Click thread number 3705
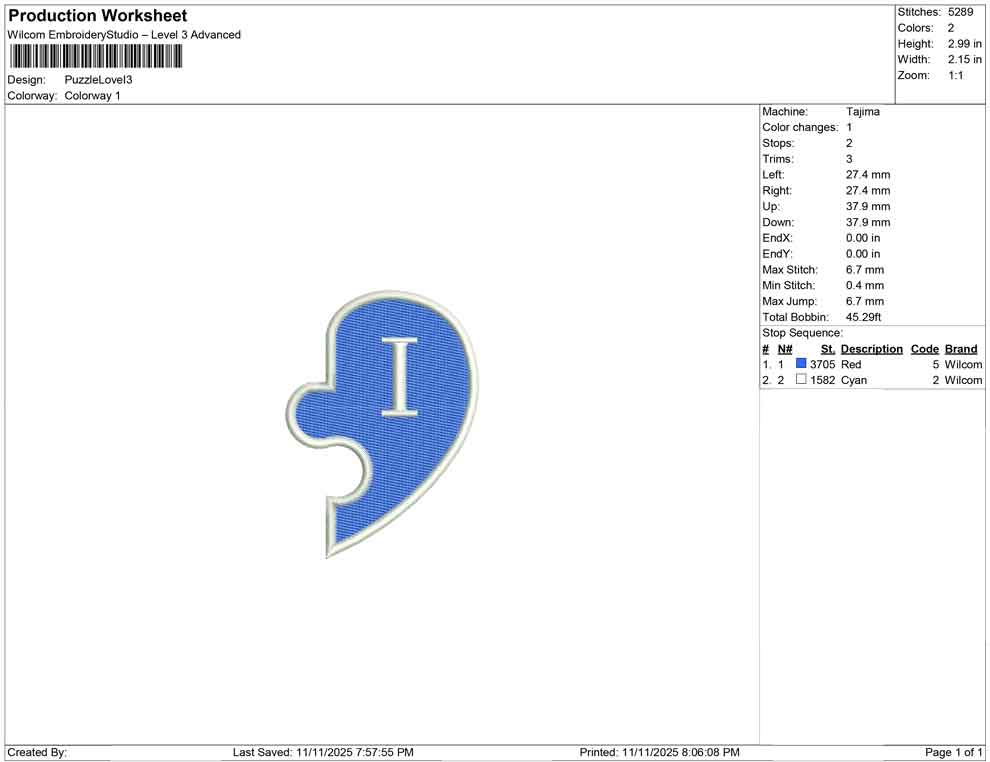Viewport: 990px width, 762px height. point(823,364)
